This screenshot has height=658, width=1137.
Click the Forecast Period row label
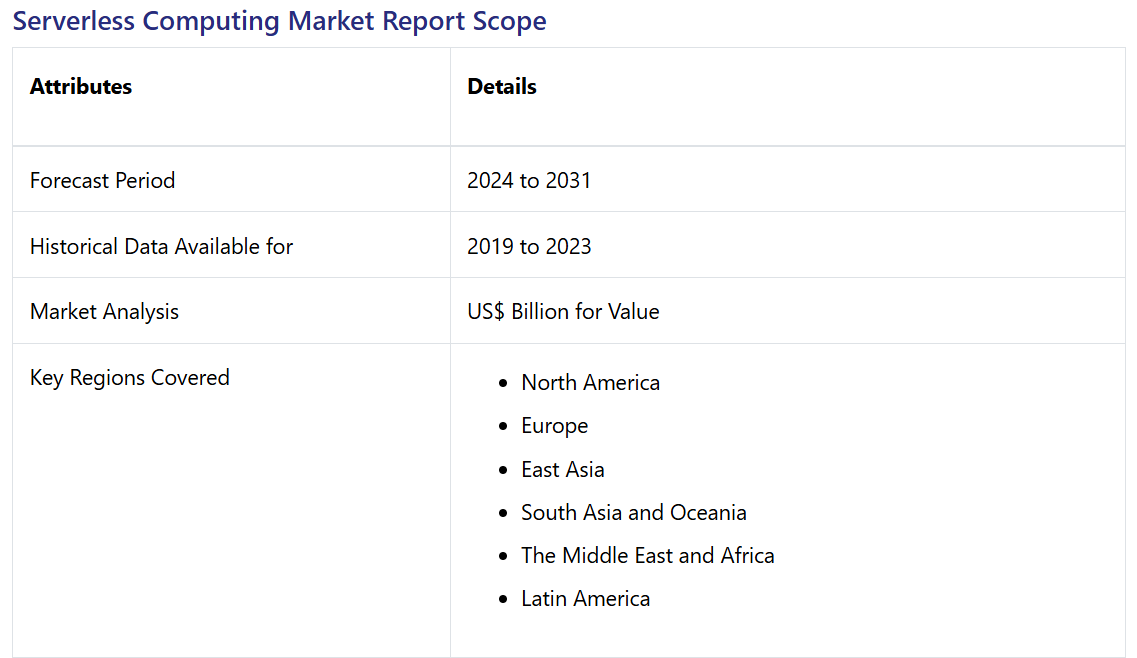click(x=102, y=181)
